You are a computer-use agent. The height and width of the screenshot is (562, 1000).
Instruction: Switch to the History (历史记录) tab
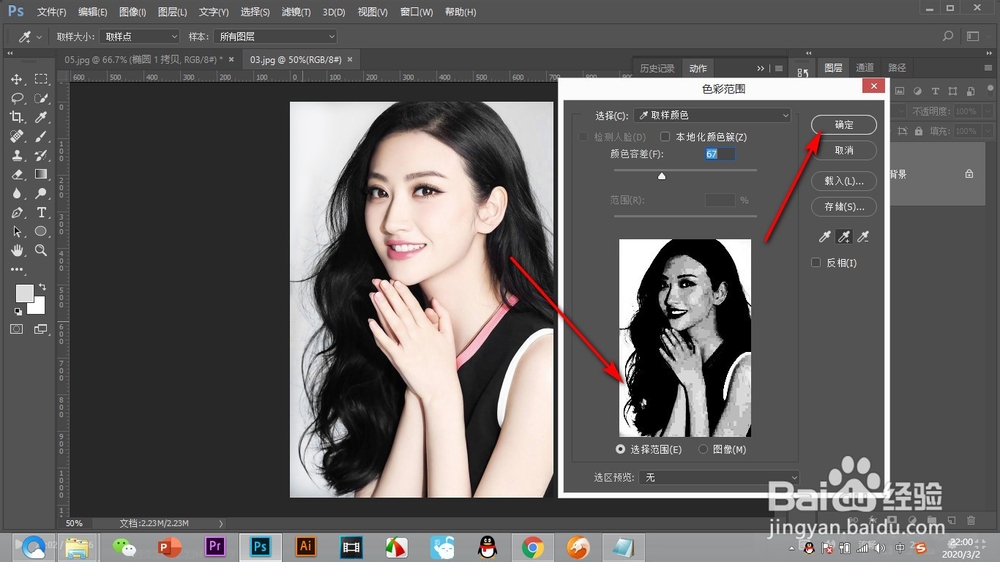click(657, 68)
